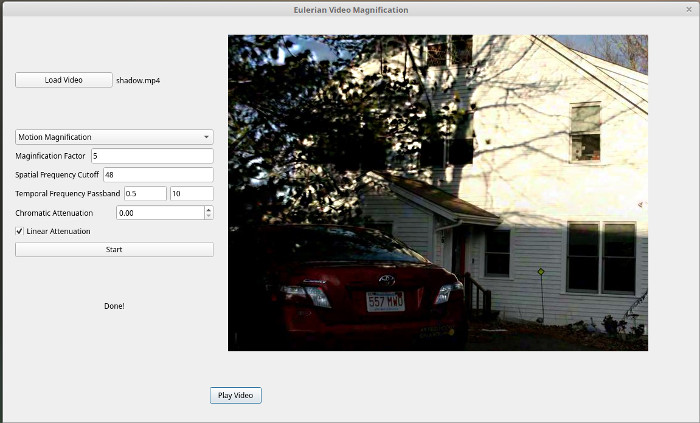Click the Spatial Frequency Cutoff input field
This screenshot has width=700, height=423.
point(157,175)
